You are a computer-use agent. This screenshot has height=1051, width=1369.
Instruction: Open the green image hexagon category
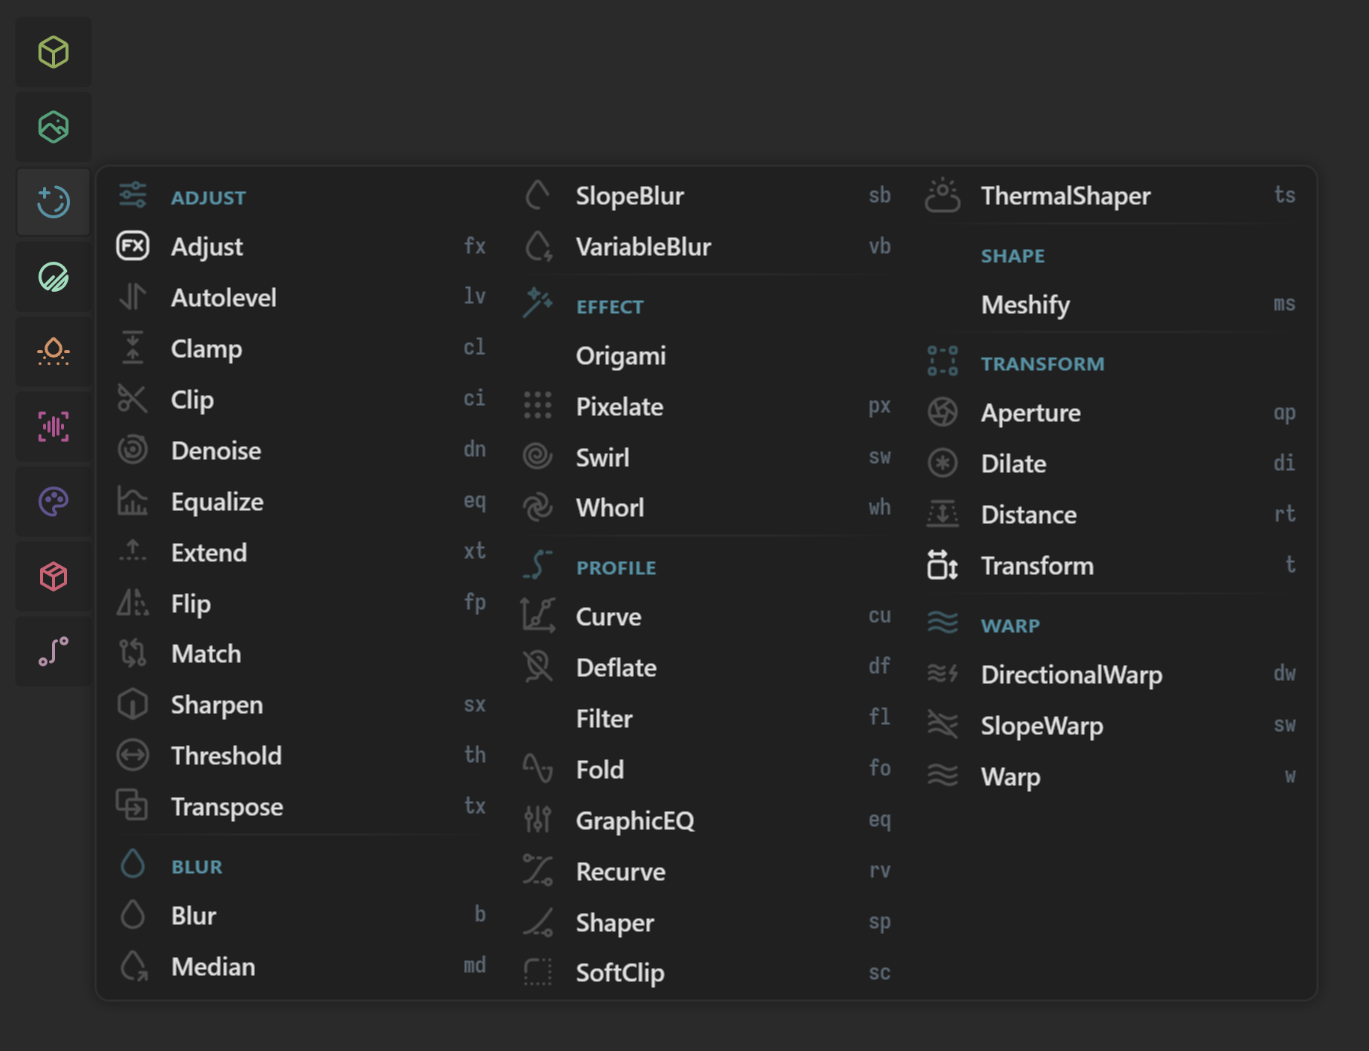(53, 127)
